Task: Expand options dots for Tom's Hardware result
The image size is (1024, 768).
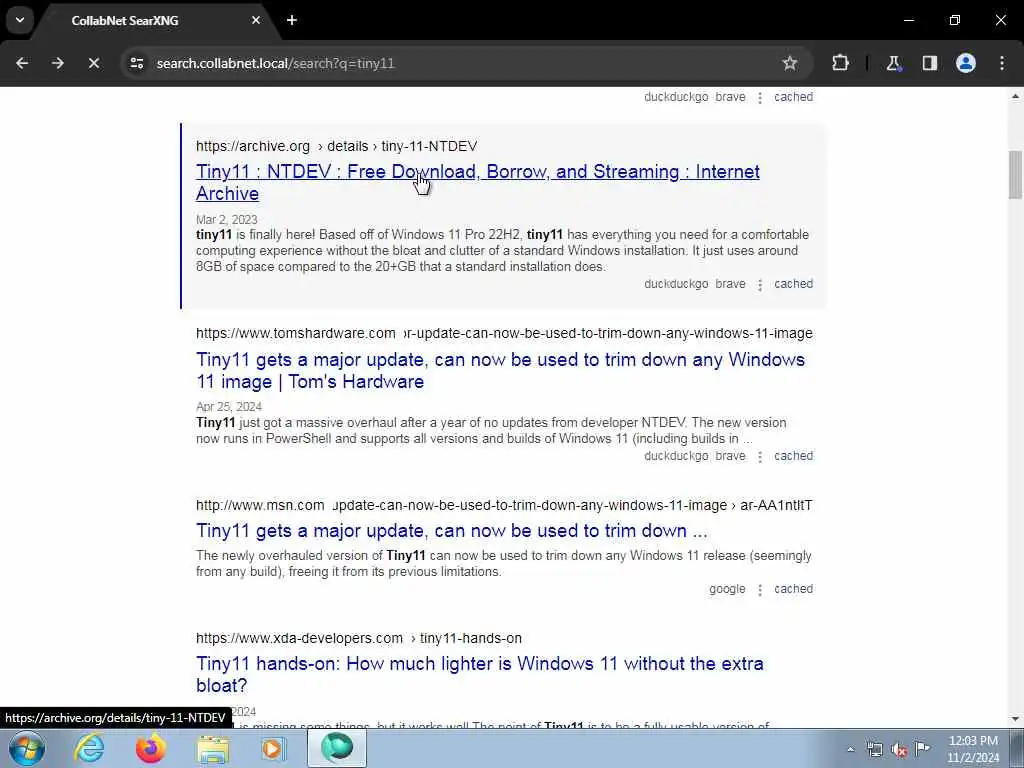Action: click(760, 456)
